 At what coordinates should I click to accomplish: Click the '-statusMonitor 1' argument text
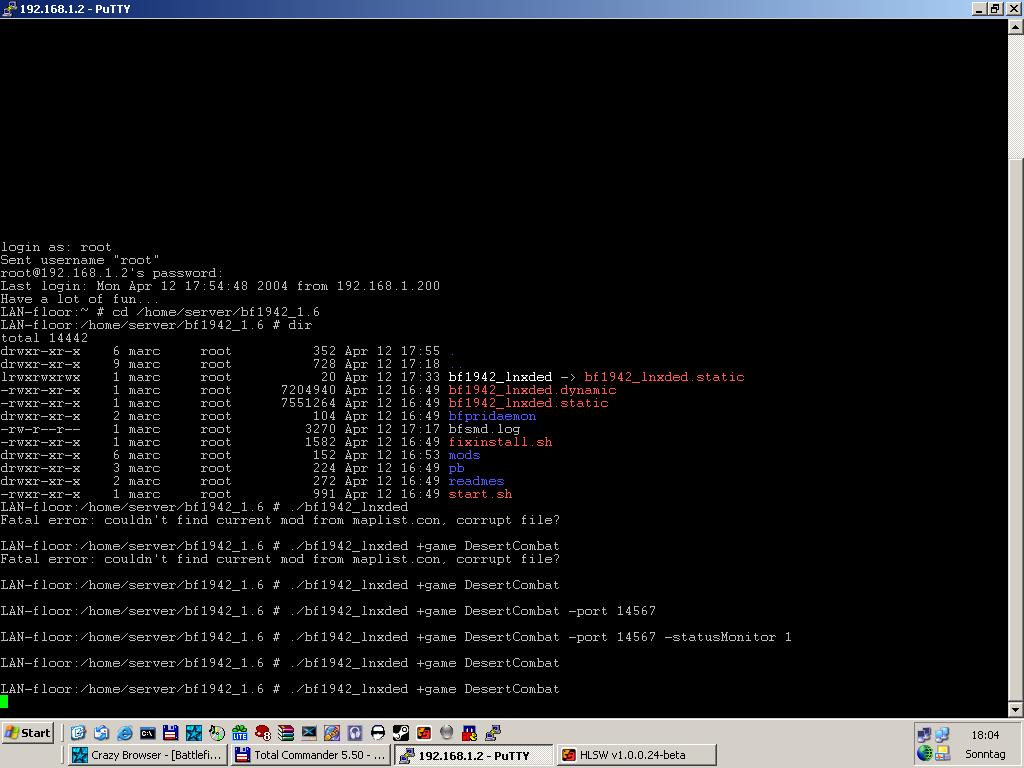click(x=728, y=637)
